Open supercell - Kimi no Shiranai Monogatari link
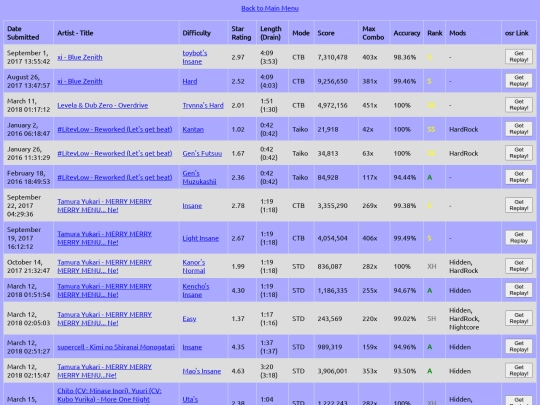Viewport: 540px width, 405px height. [x=116, y=347]
